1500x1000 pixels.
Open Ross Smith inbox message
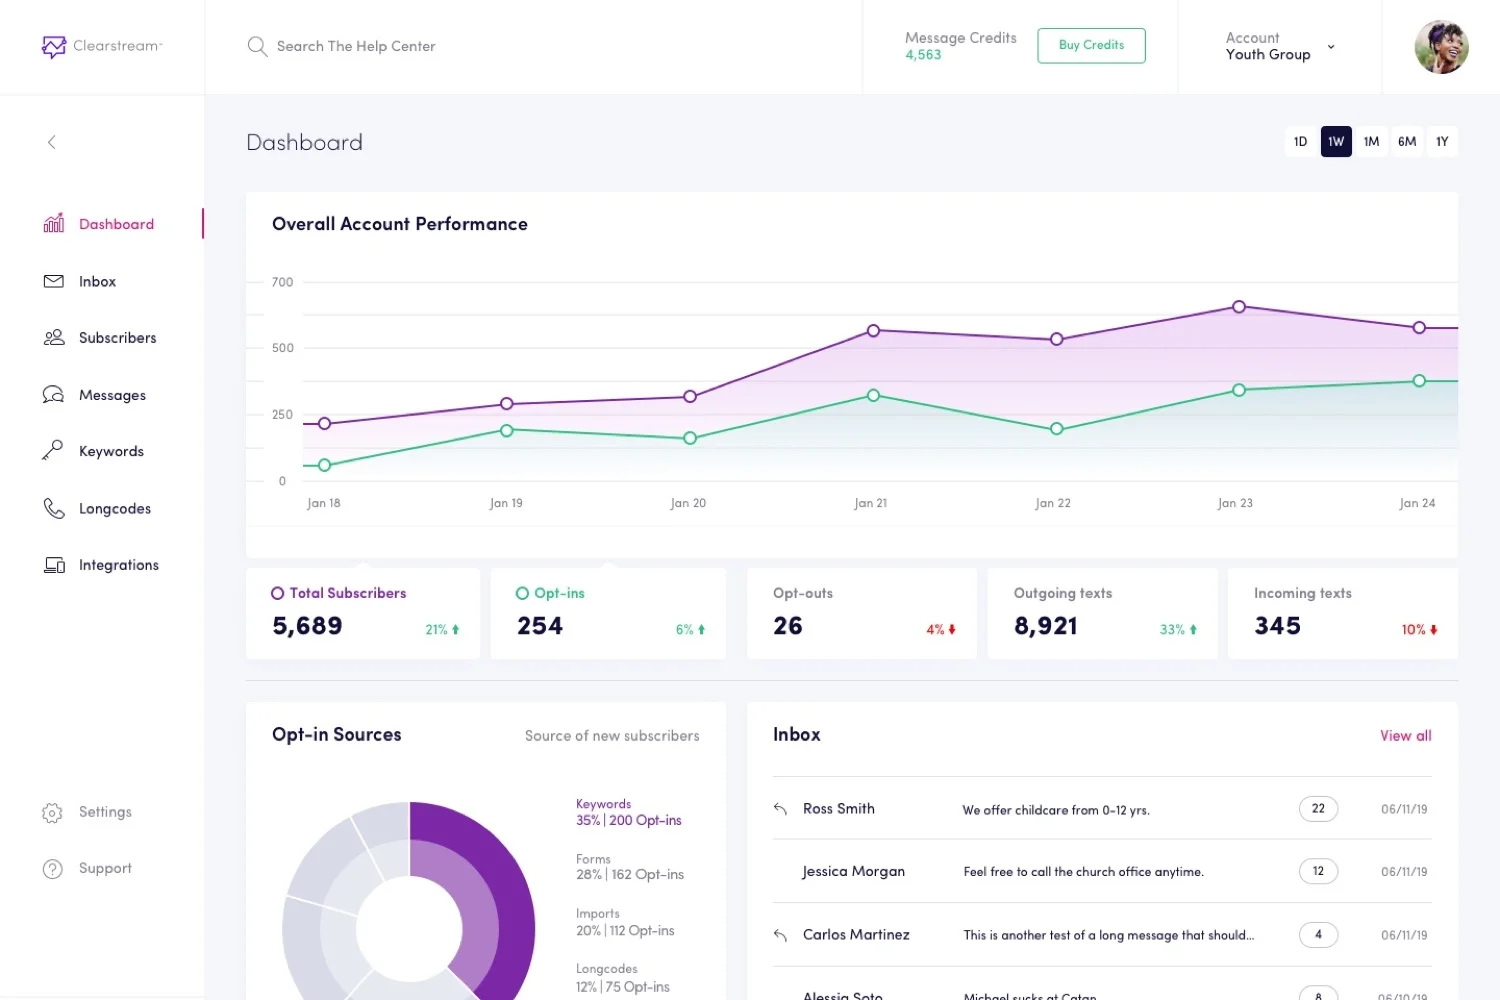[x=1102, y=809]
